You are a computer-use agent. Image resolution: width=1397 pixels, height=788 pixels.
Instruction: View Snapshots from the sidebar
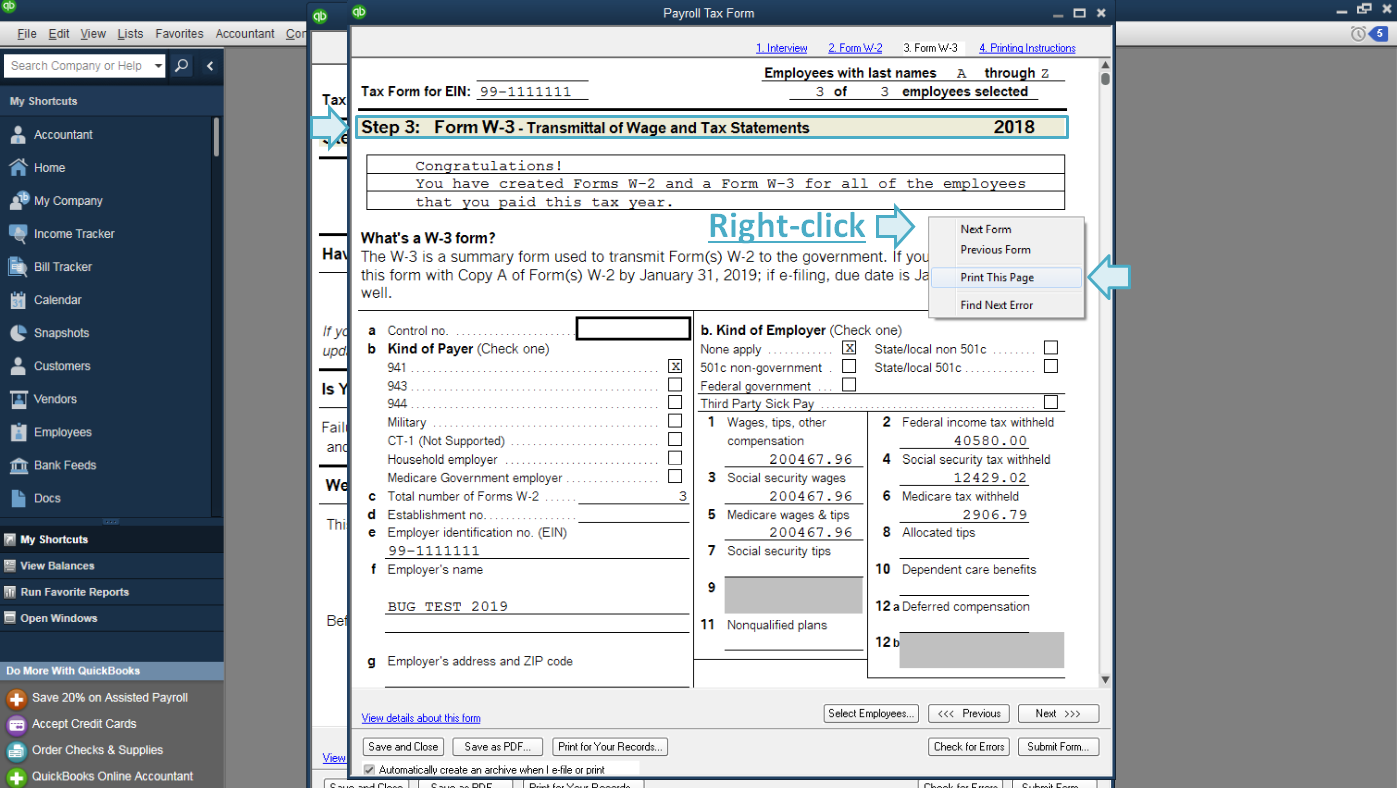[18, 332]
